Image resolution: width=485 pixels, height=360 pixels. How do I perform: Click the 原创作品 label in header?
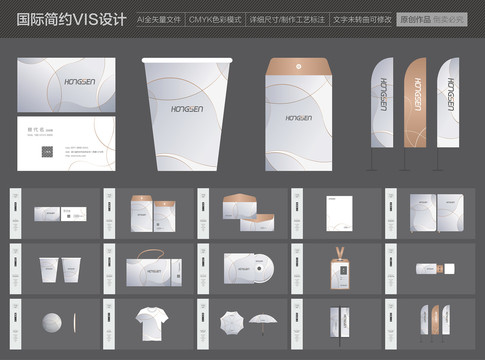click(x=415, y=19)
